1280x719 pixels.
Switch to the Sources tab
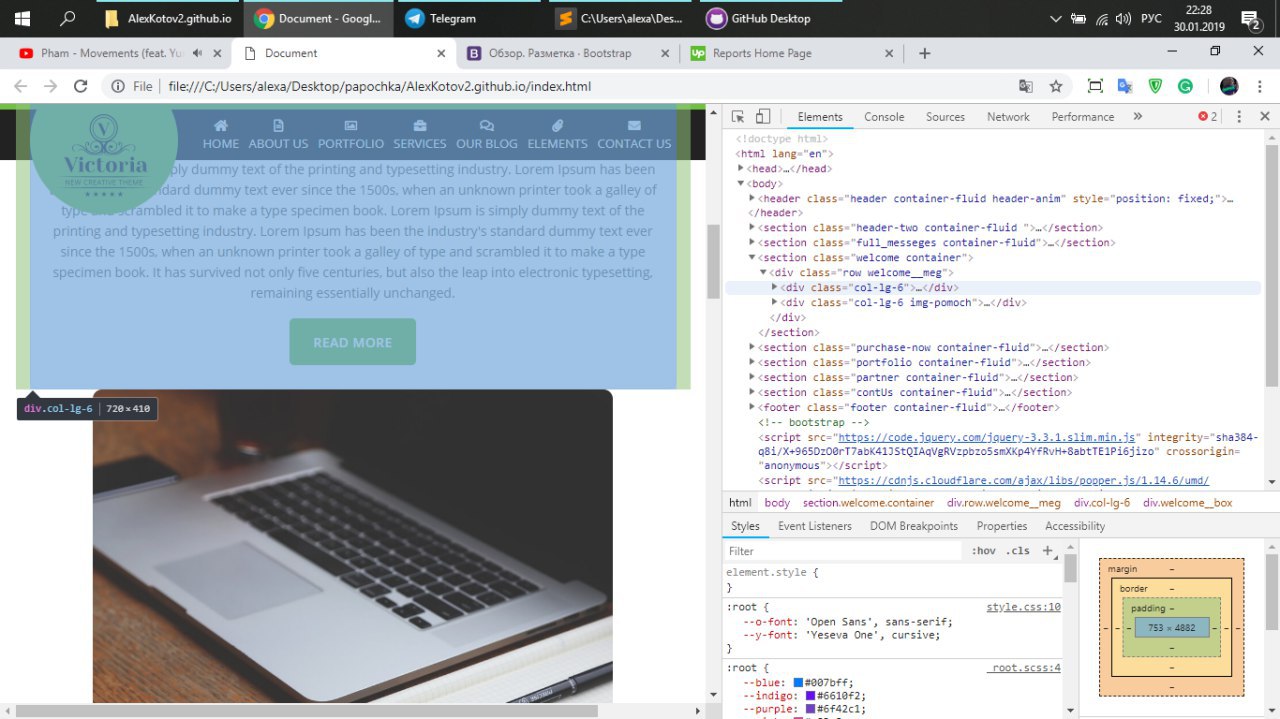click(945, 117)
